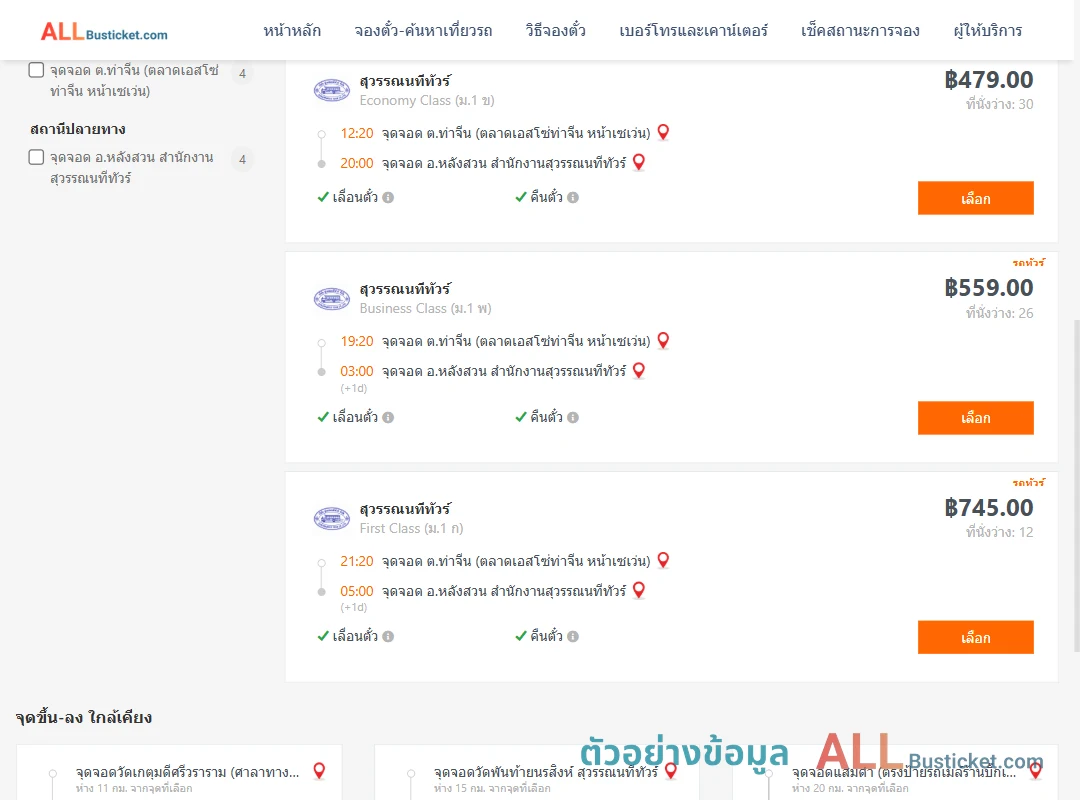Show เลื่อนตั๋ว info icon in ฿479.00 card
Viewport: 1080px width, 800px height.
[x=388, y=198]
